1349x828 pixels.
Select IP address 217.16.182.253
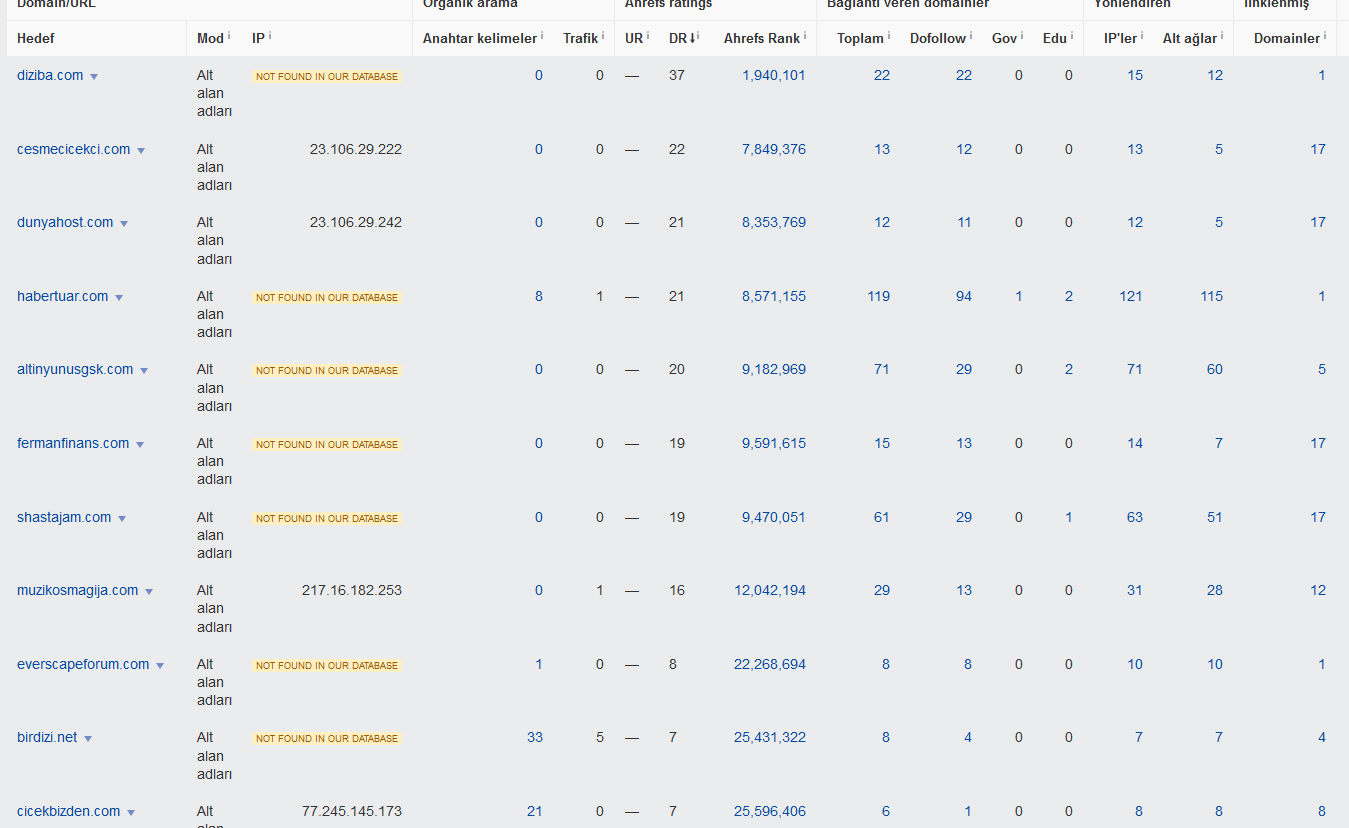tap(352, 590)
